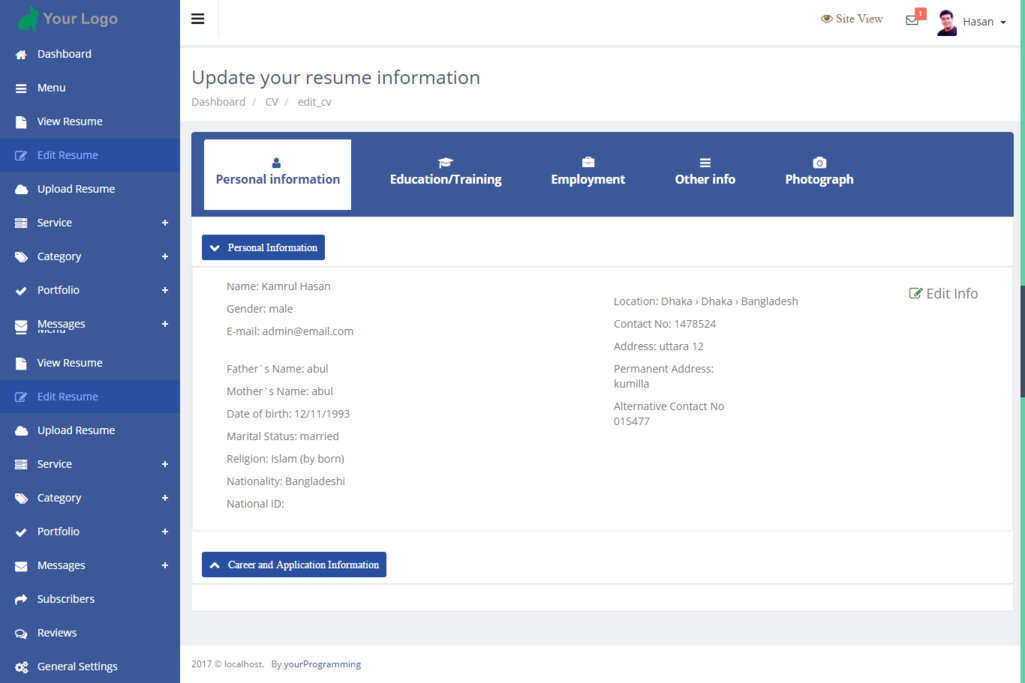
Task: Follow the yourProgramming footer link
Action: pyautogui.click(x=322, y=664)
